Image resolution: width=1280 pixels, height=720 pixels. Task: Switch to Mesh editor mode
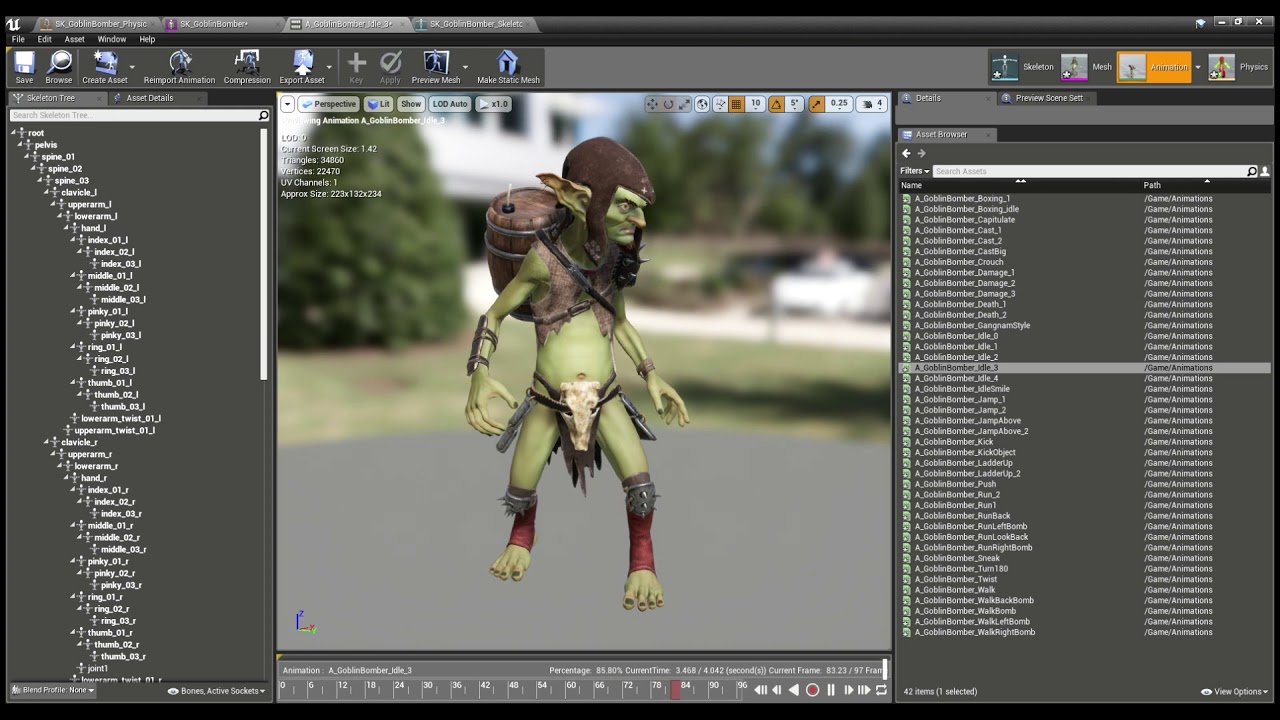(1087, 67)
